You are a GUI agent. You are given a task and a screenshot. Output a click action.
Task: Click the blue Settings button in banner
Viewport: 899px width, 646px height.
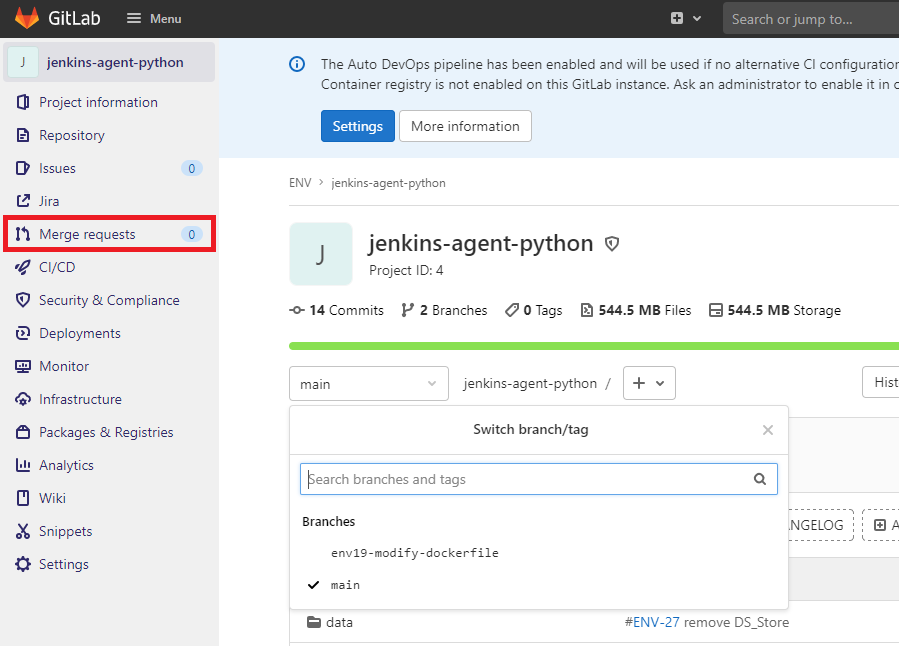(x=358, y=126)
